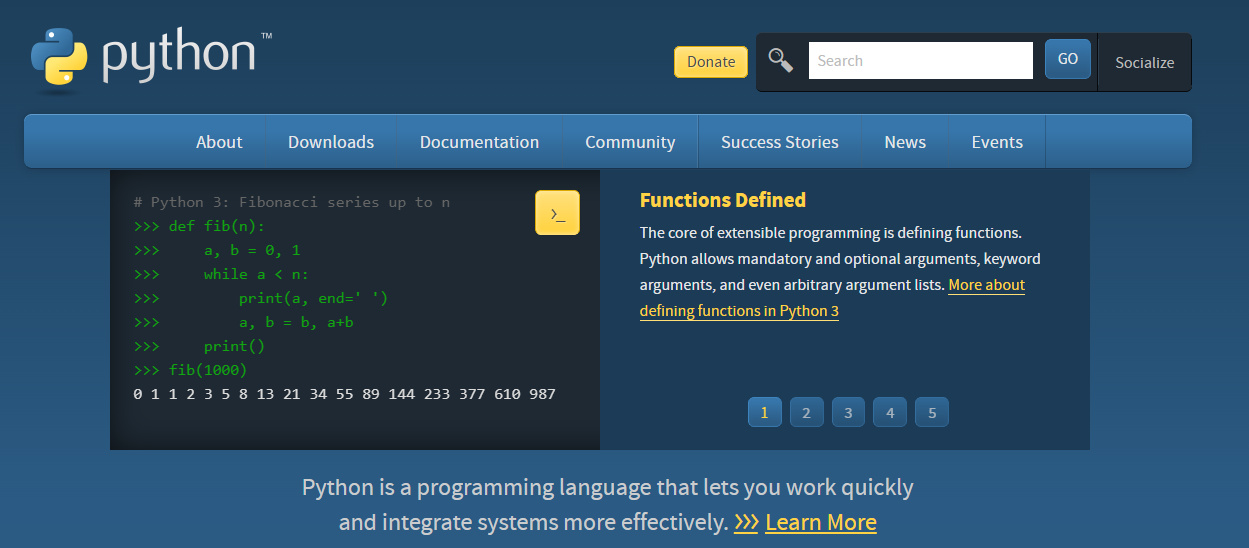Viewport: 1249px width, 548px height.
Task: Click the code line 'fib(1000)'
Action: point(208,370)
